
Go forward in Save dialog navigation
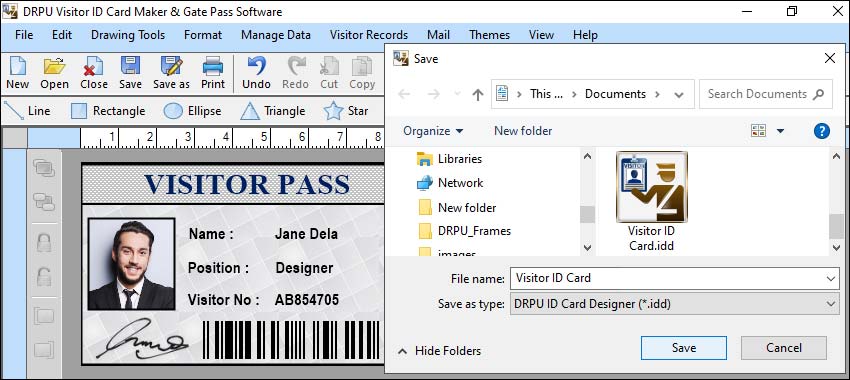[433, 94]
